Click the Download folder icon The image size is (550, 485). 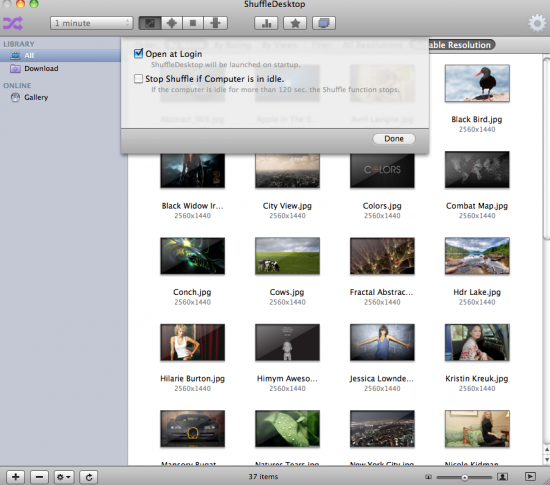15,68
